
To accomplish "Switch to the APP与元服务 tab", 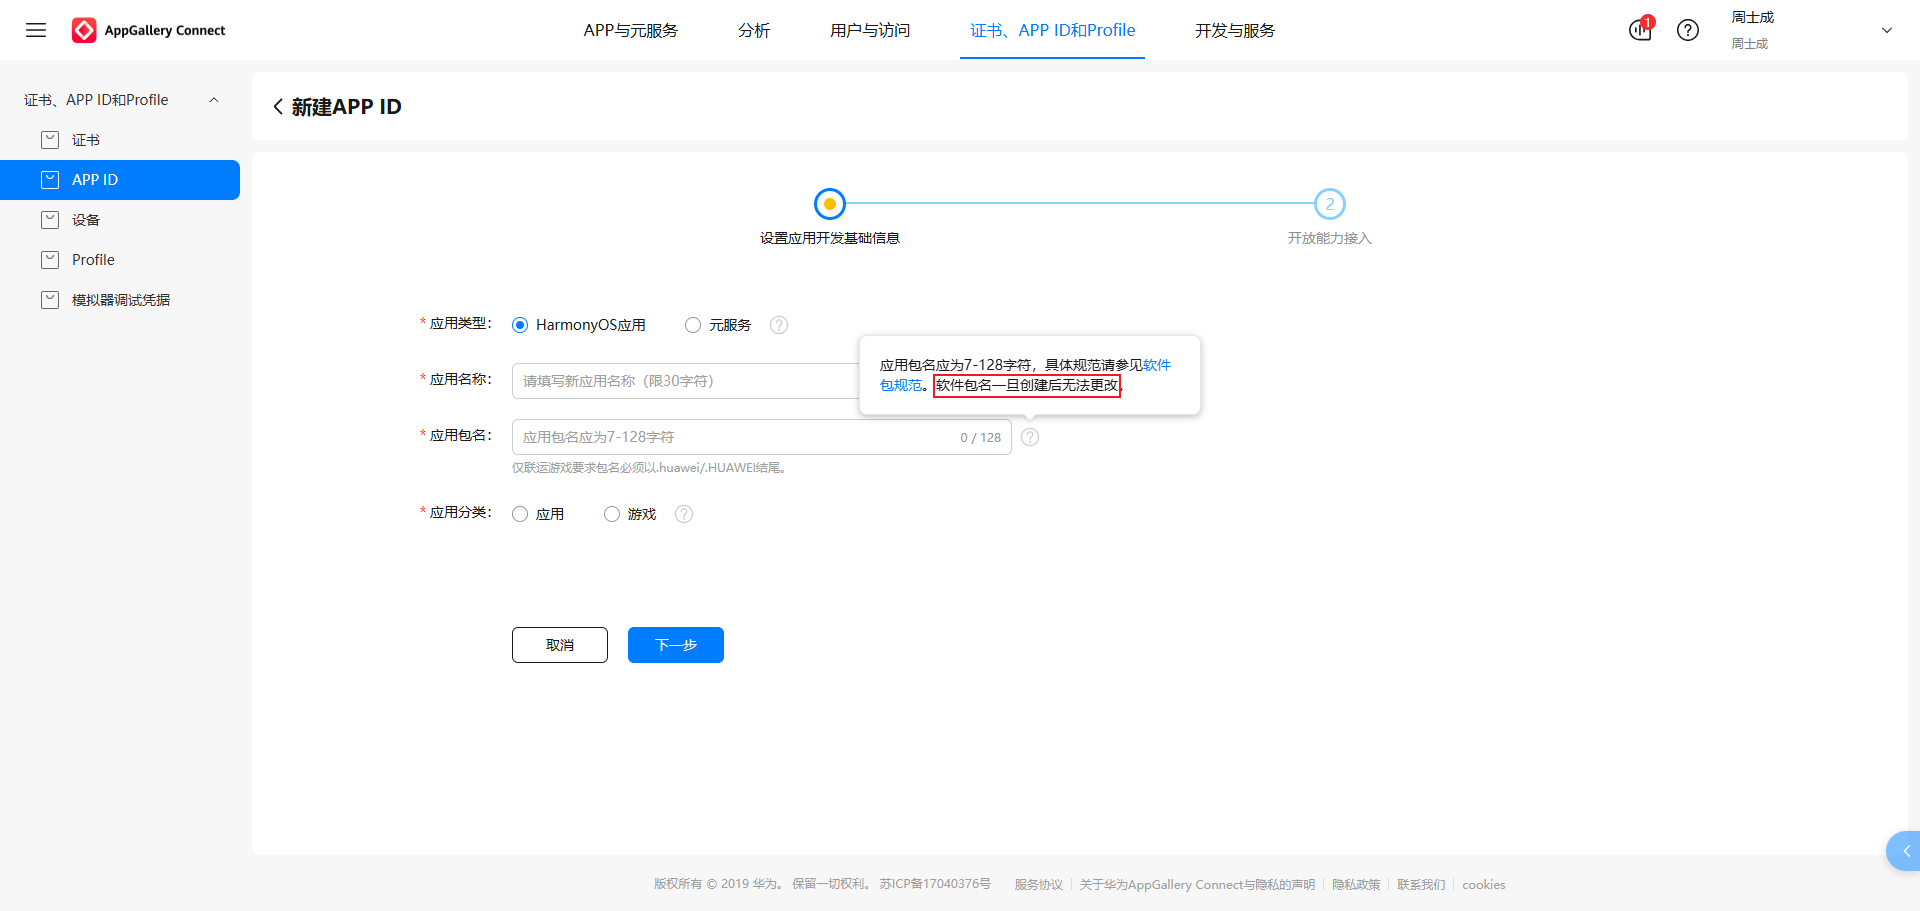I will click(630, 30).
